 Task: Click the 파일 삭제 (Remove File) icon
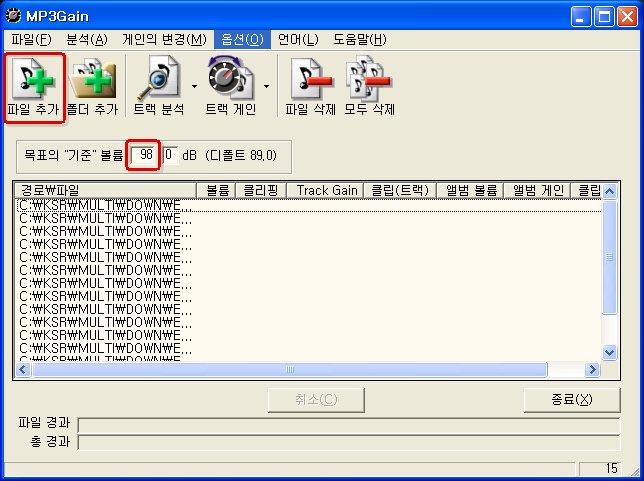(x=311, y=87)
